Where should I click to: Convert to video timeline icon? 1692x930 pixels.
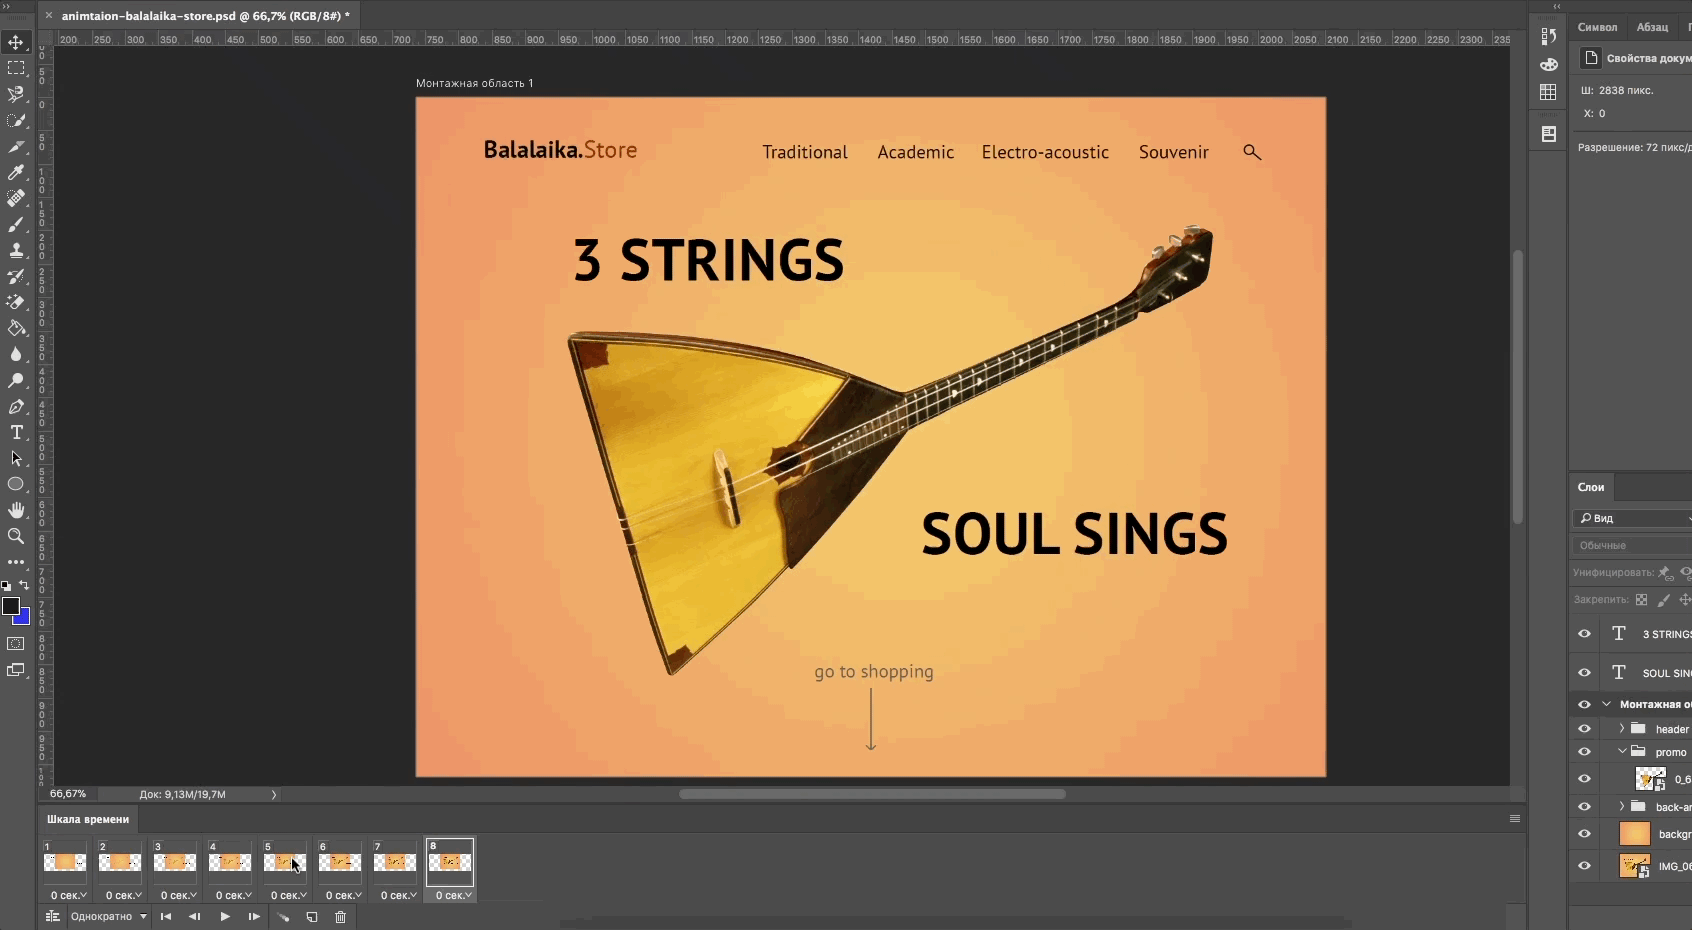(52, 917)
